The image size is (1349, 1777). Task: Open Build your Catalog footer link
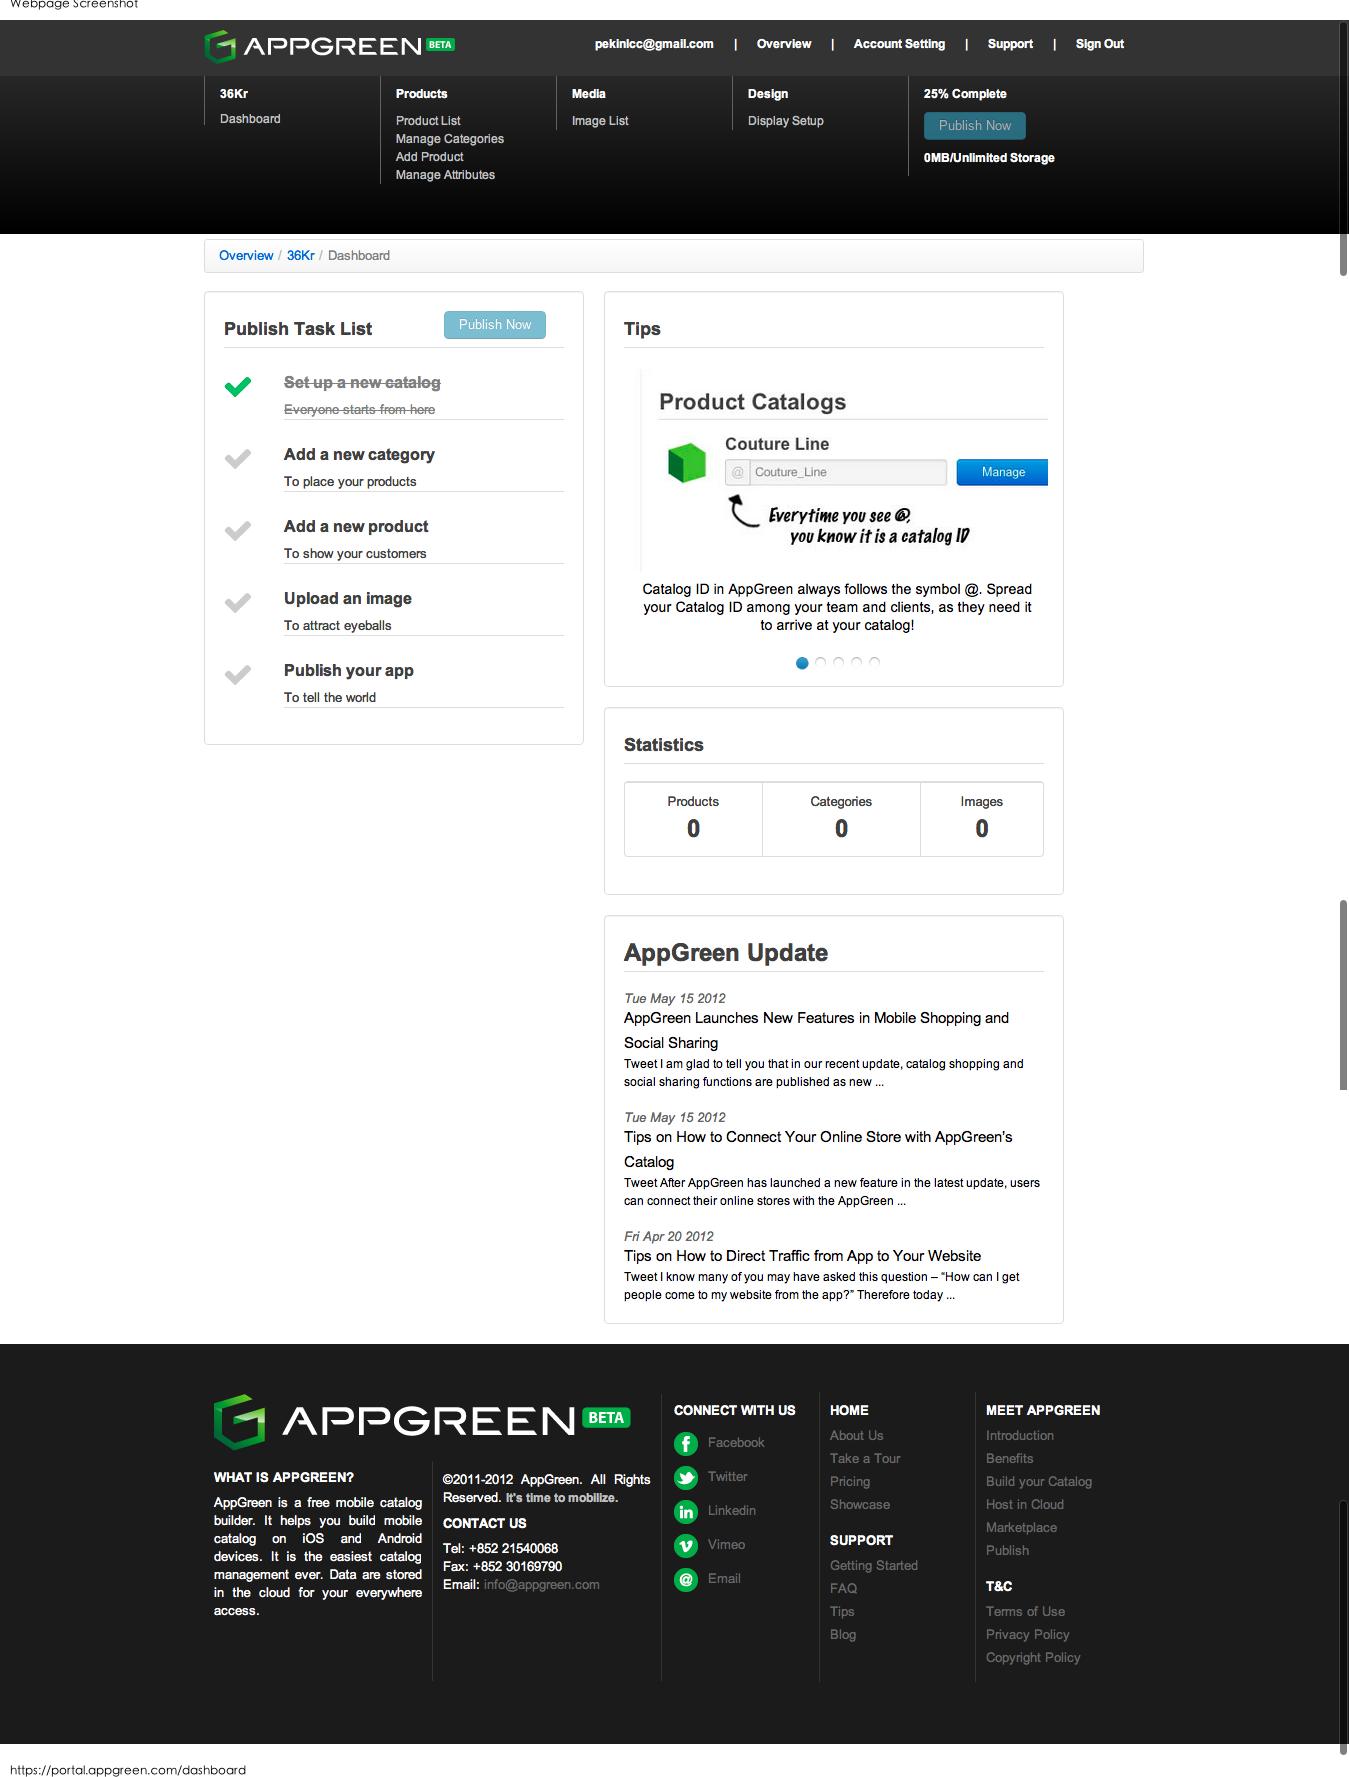coord(1039,1482)
